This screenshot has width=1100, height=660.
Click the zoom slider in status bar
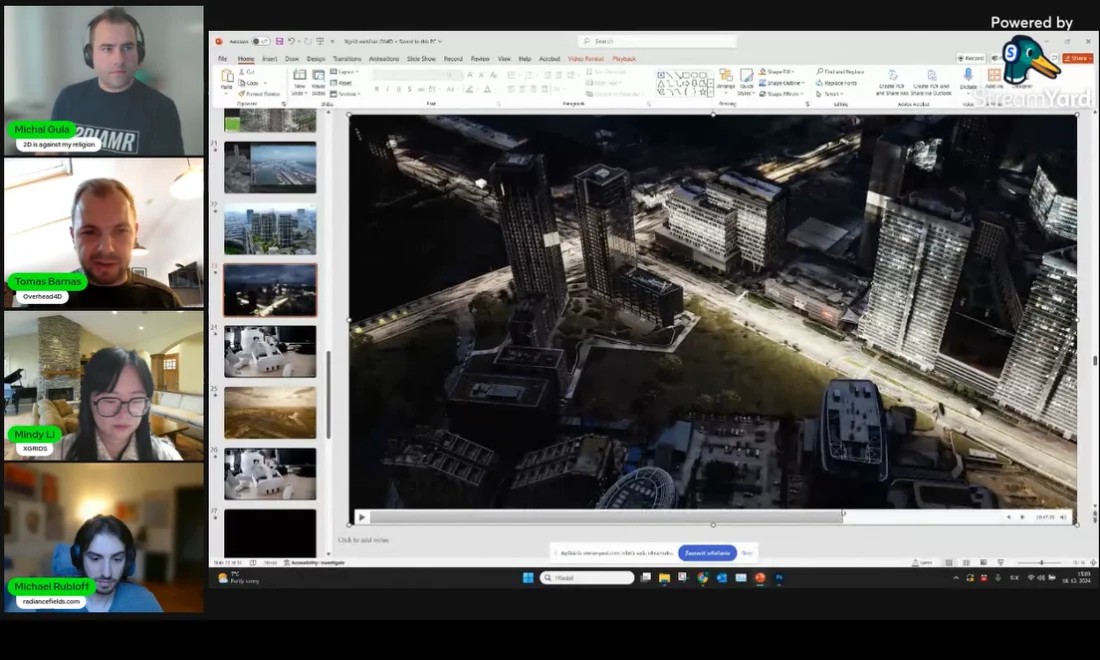pyautogui.click(x=1042, y=563)
